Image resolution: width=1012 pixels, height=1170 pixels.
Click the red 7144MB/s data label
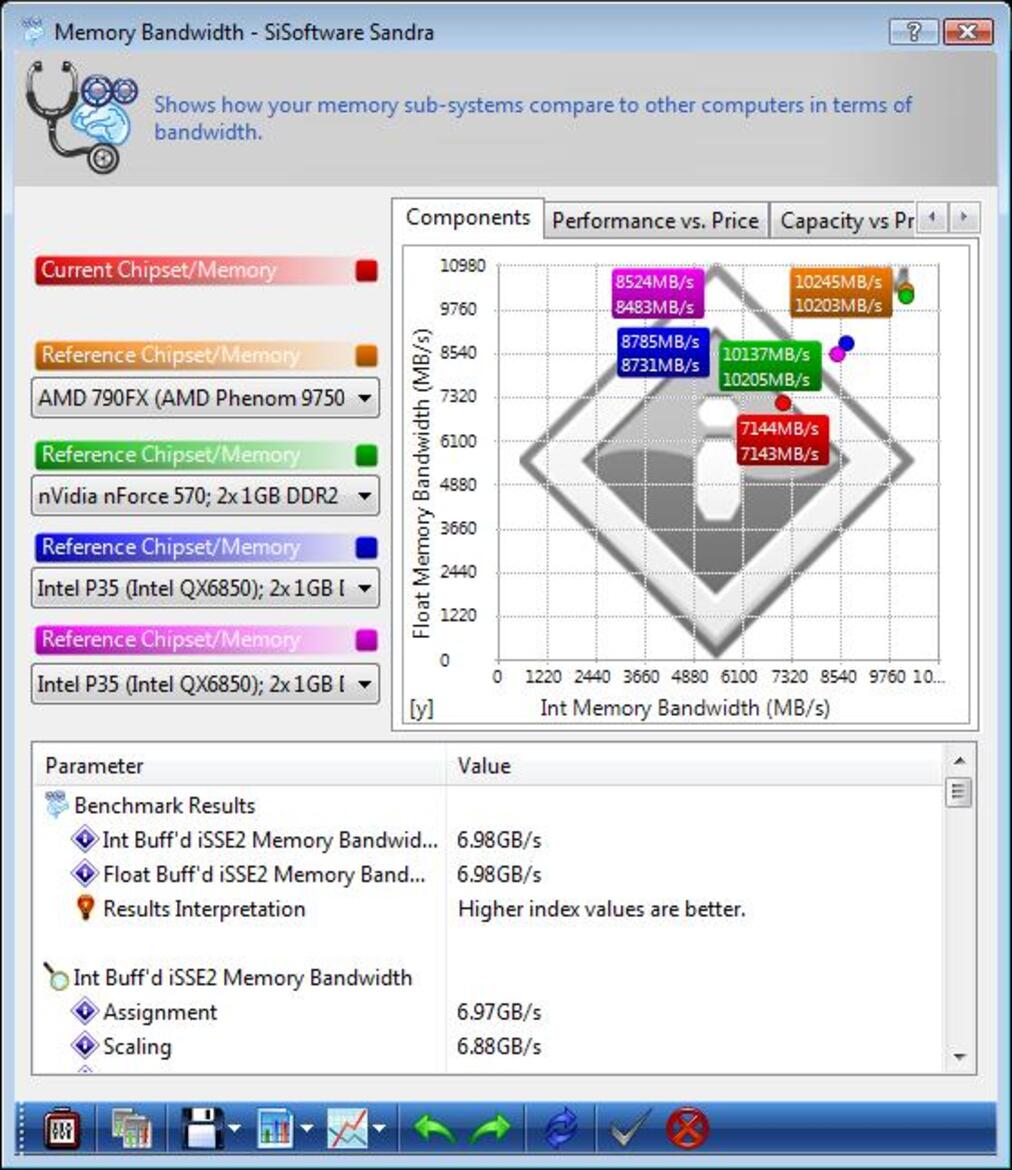coord(781,440)
